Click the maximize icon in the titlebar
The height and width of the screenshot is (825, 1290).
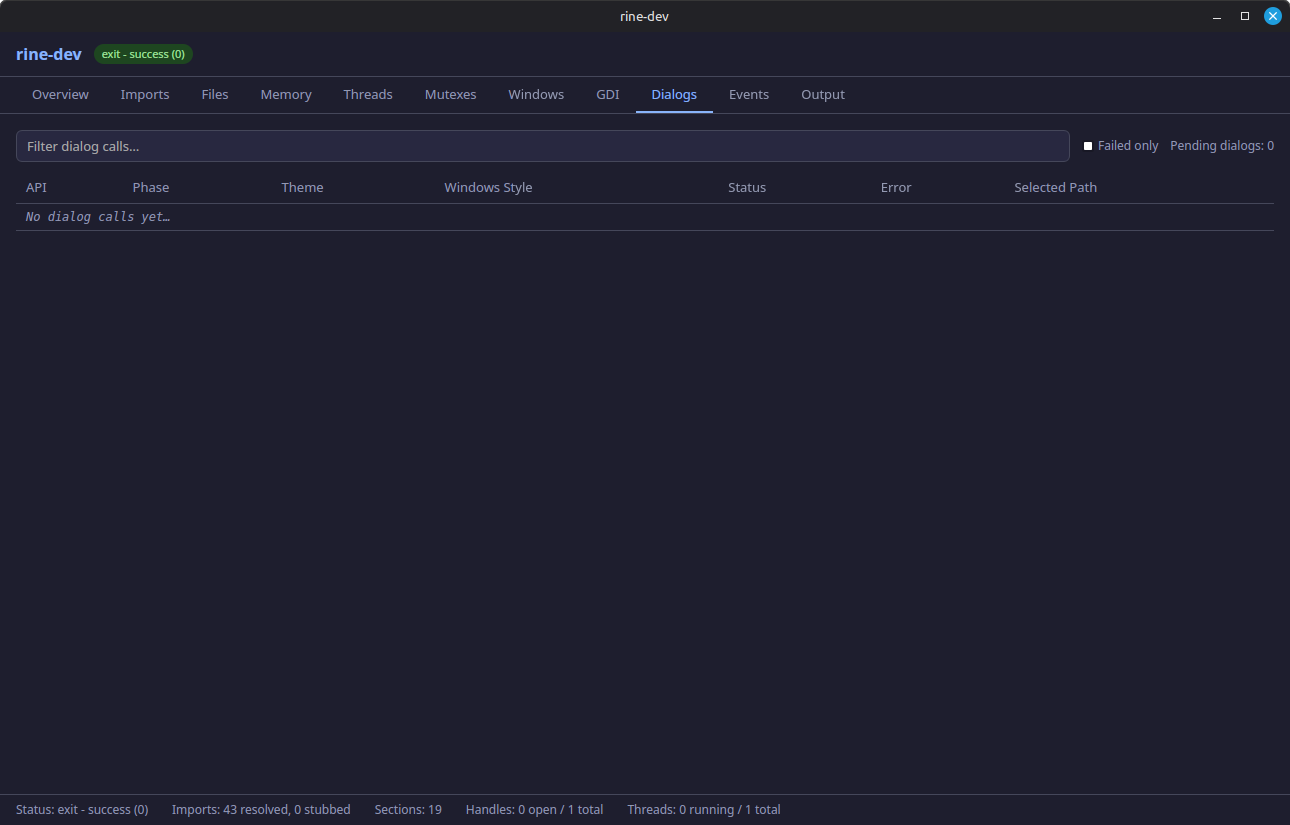[1244, 16]
